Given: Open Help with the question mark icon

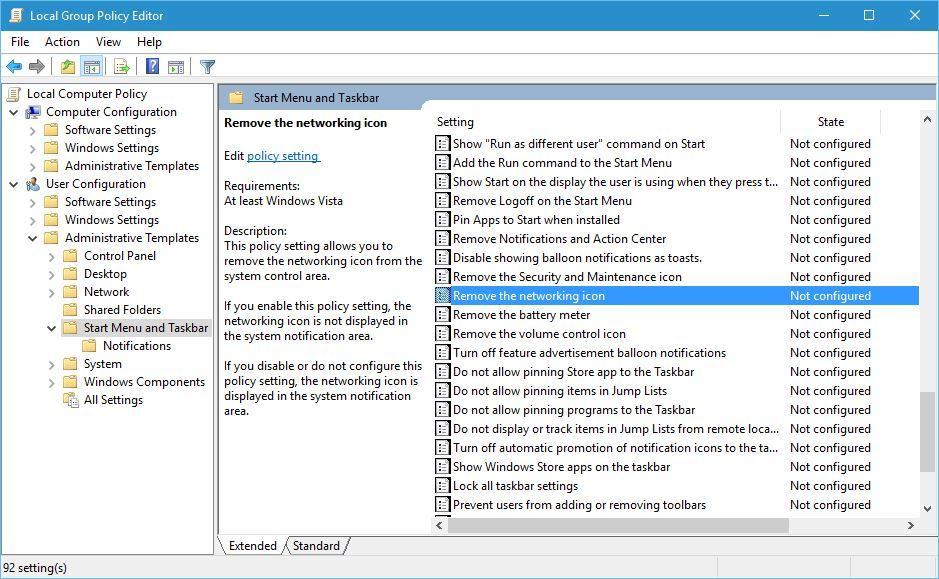Looking at the screenshot, I should pos(153,66).
